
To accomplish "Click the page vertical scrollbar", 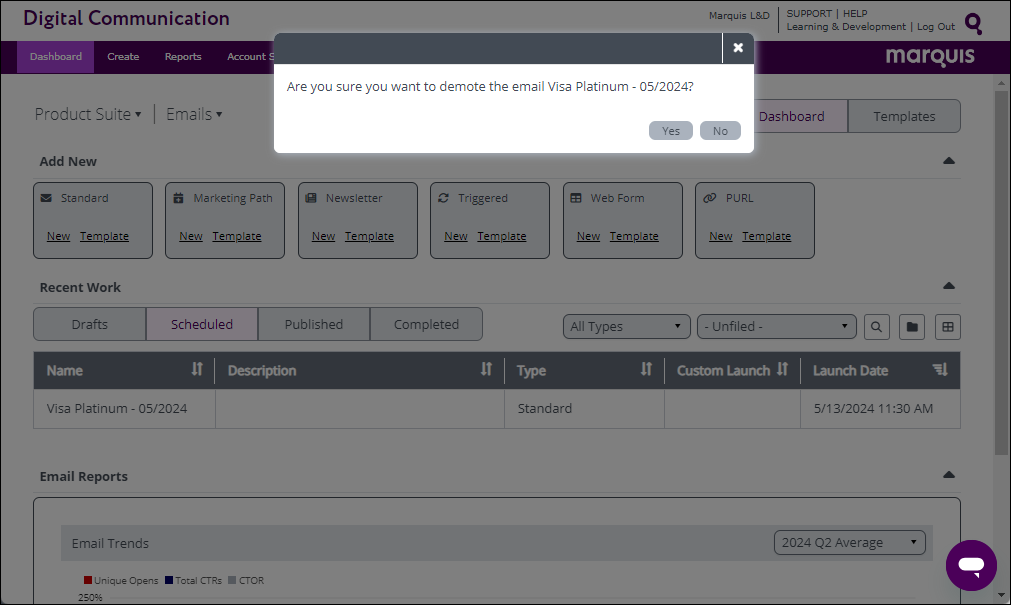I will 1001,271.
